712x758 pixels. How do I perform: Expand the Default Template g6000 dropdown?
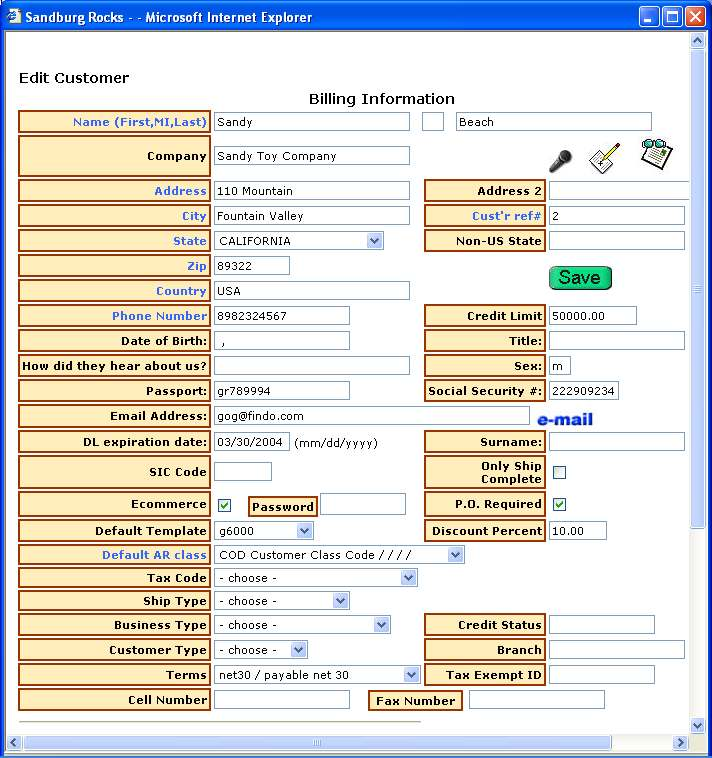coord(304,531)
